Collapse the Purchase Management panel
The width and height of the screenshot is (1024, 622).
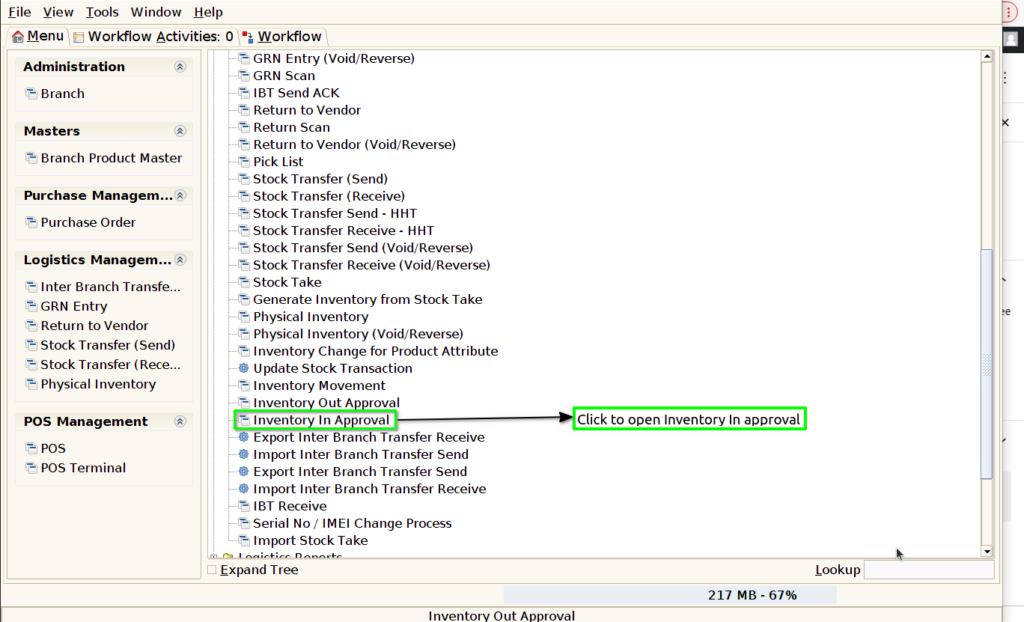tap(180, 195)
